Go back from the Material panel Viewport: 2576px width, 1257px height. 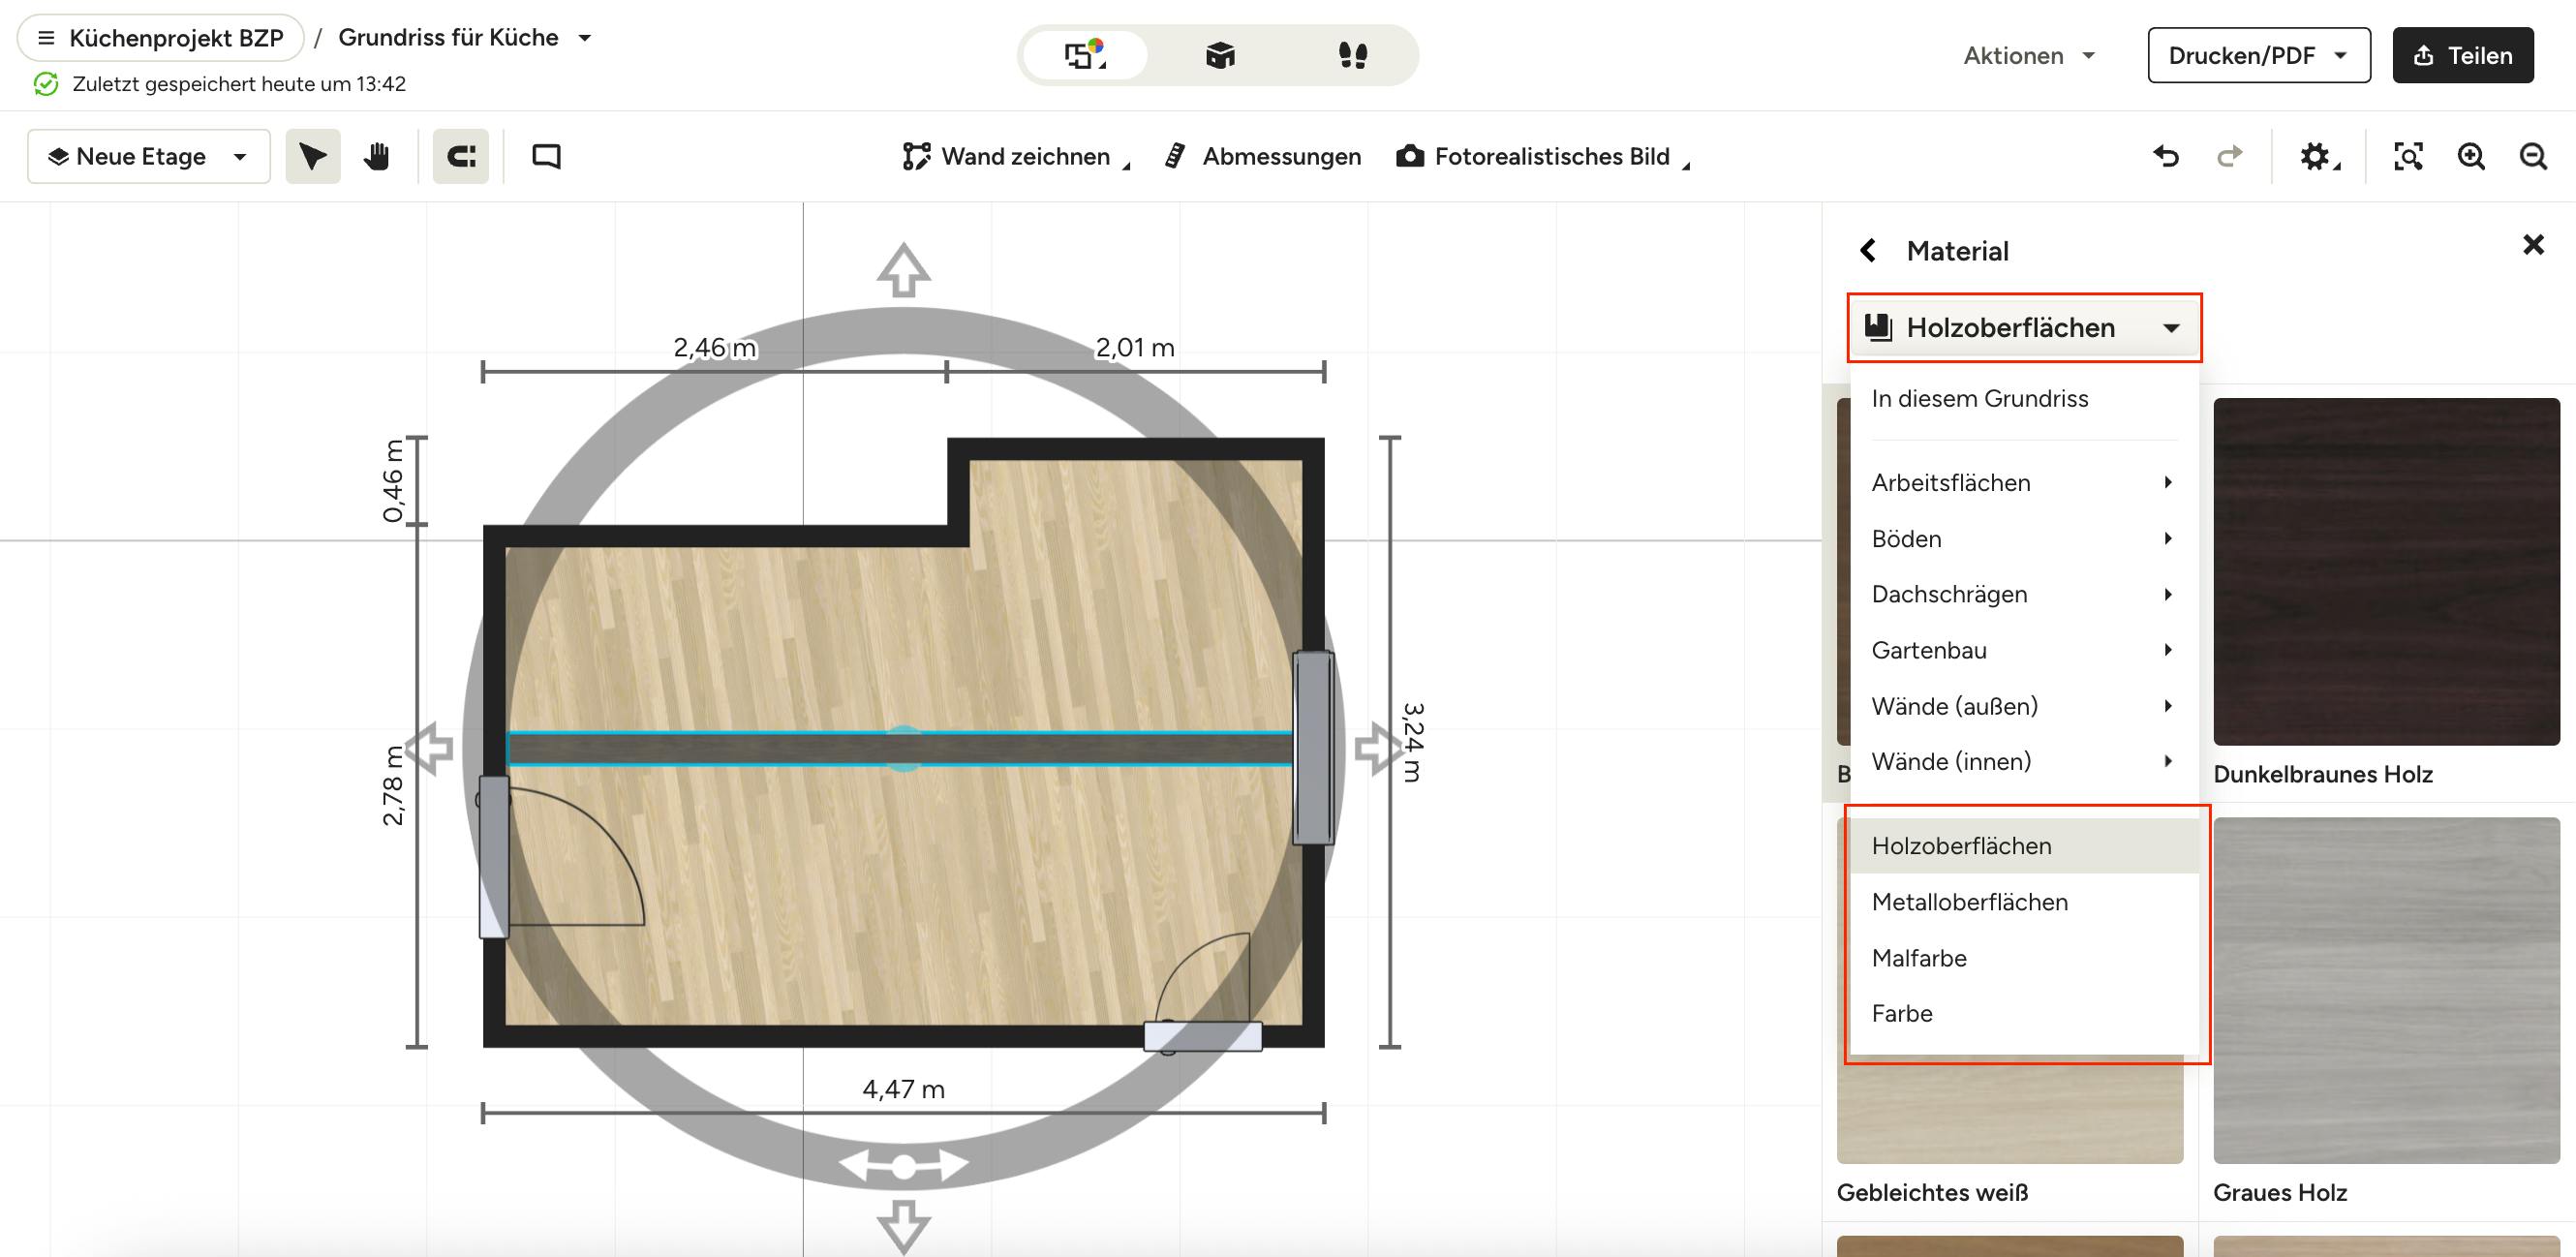pos(1867,250)
